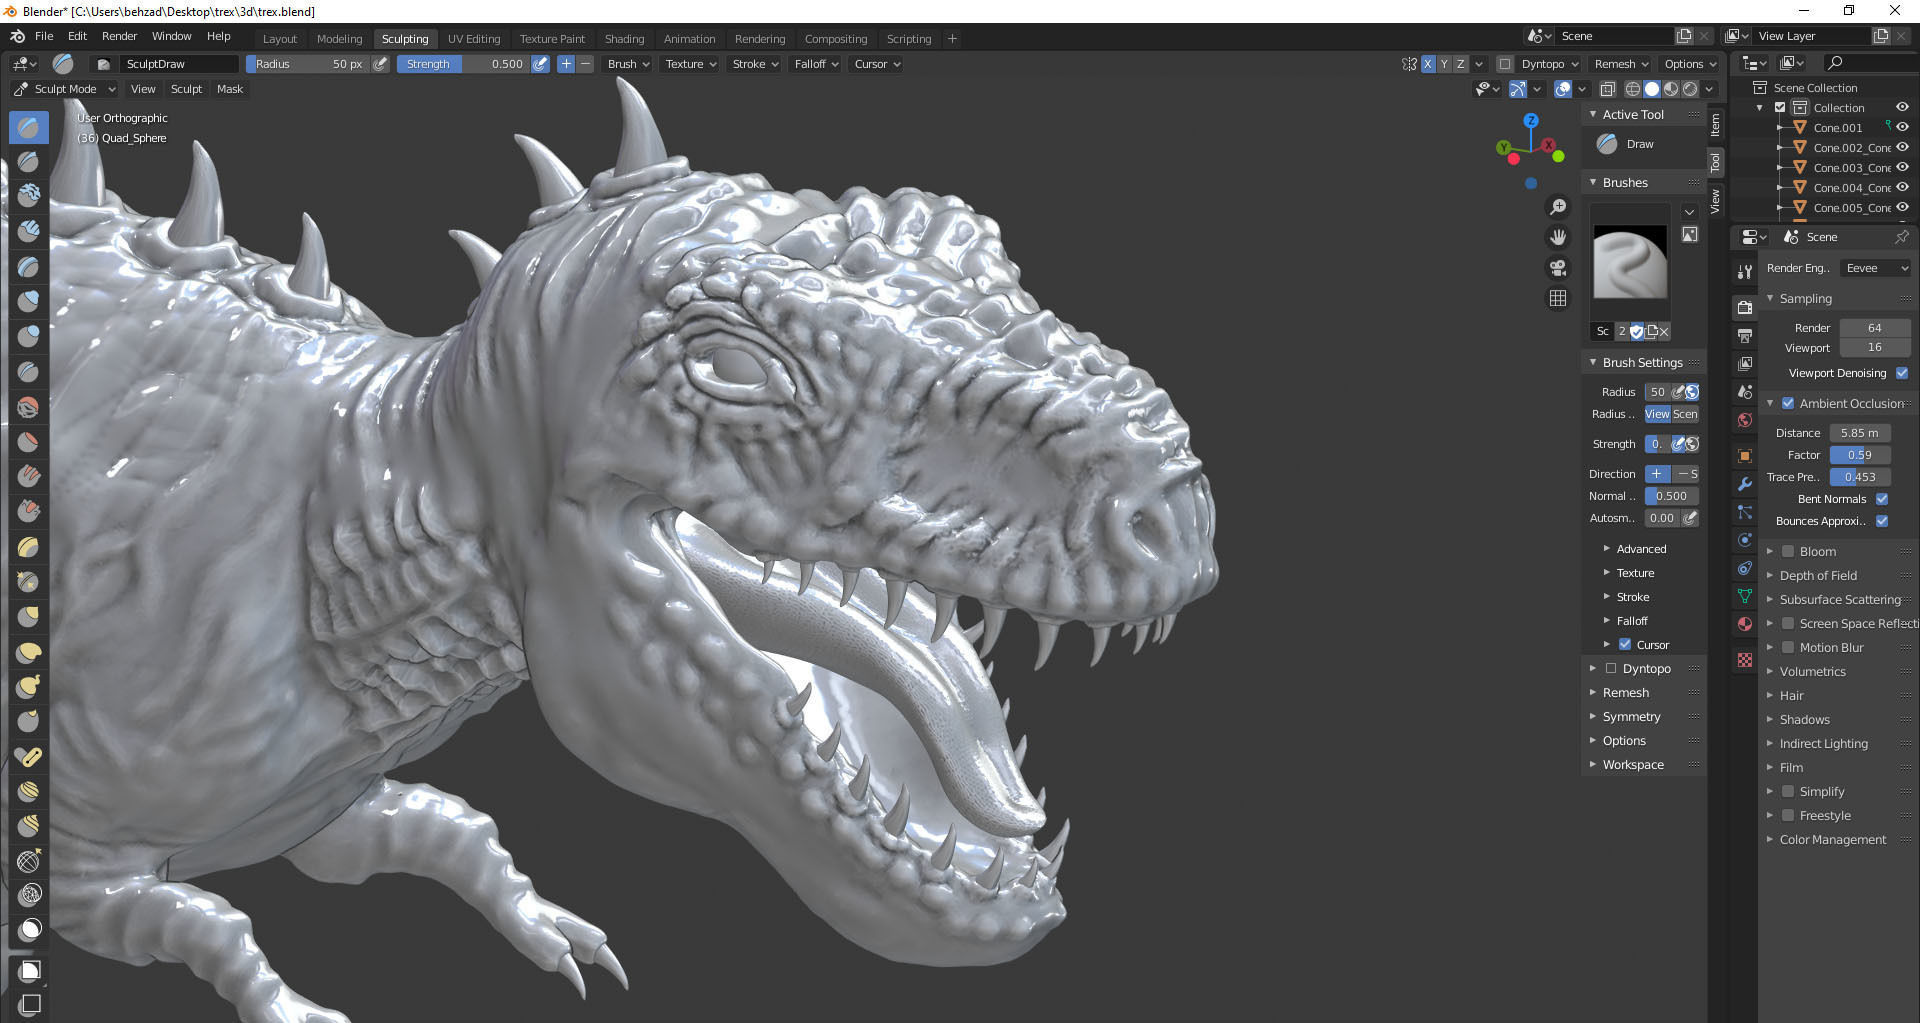Expand the Depth of Field panel

coord(1817,575)
